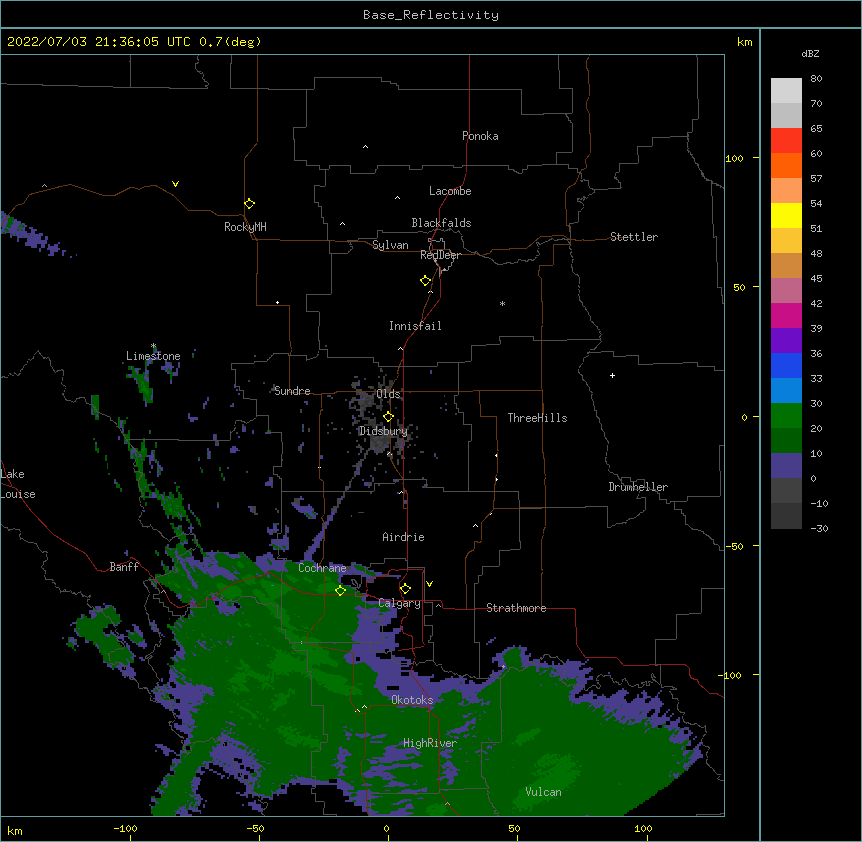Click the Limestone label
862x842 pixels.
click(x=153, y=356)
